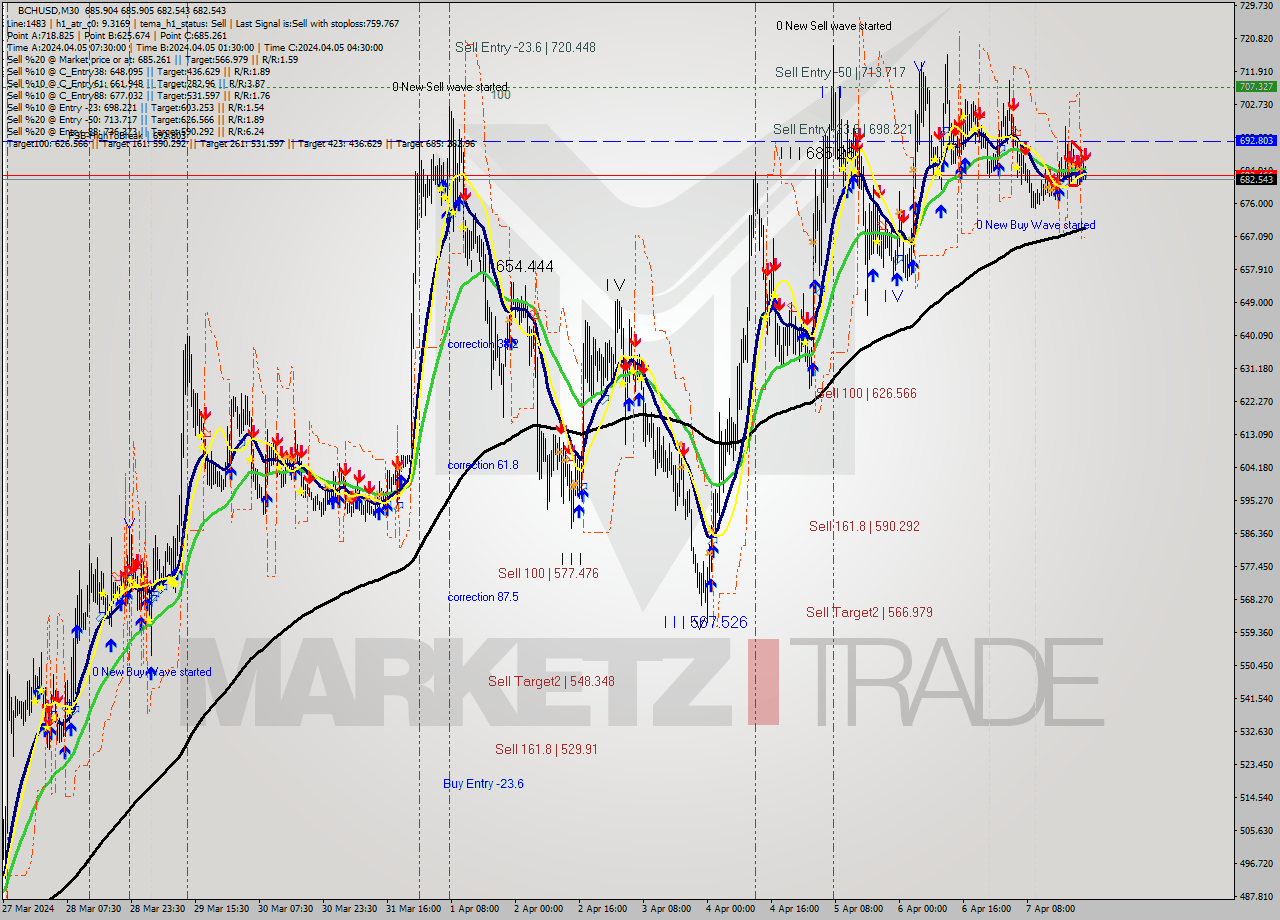
Task: Click the 667.090 price axis label
Action: (x=1256, y=236)
